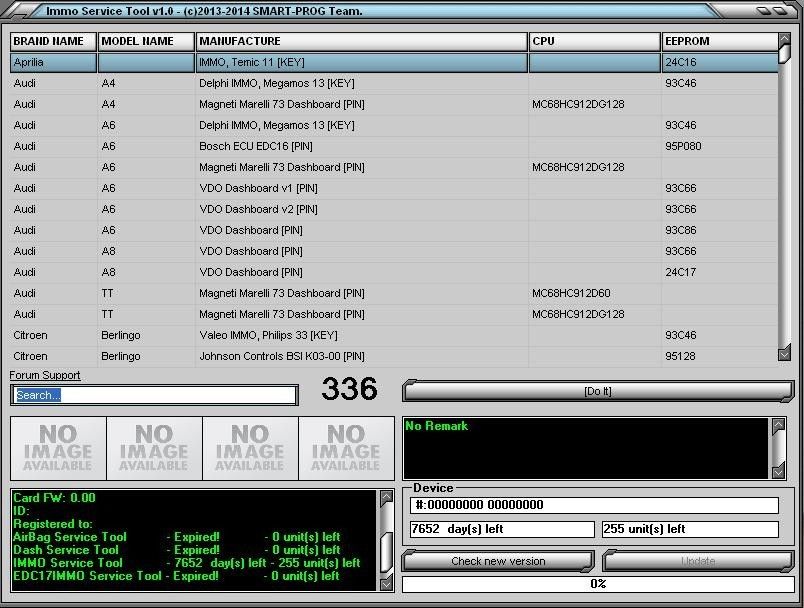This screenshot has height=608, width=804.
Task: Click the CPU column header
Action: click(x=595, y=42)
